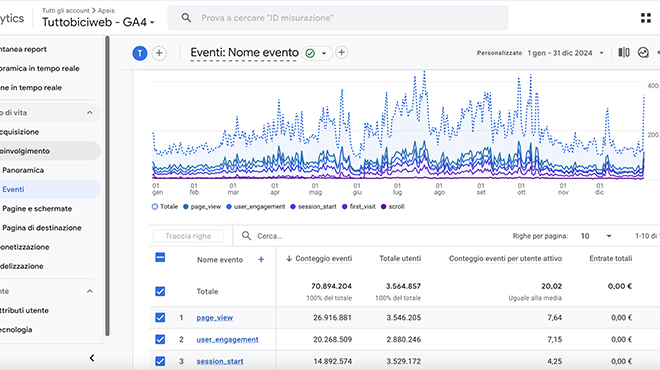Select Pagine e schermate in the sidebar
This screenshot has height=370, width=660.
point(37,209)
